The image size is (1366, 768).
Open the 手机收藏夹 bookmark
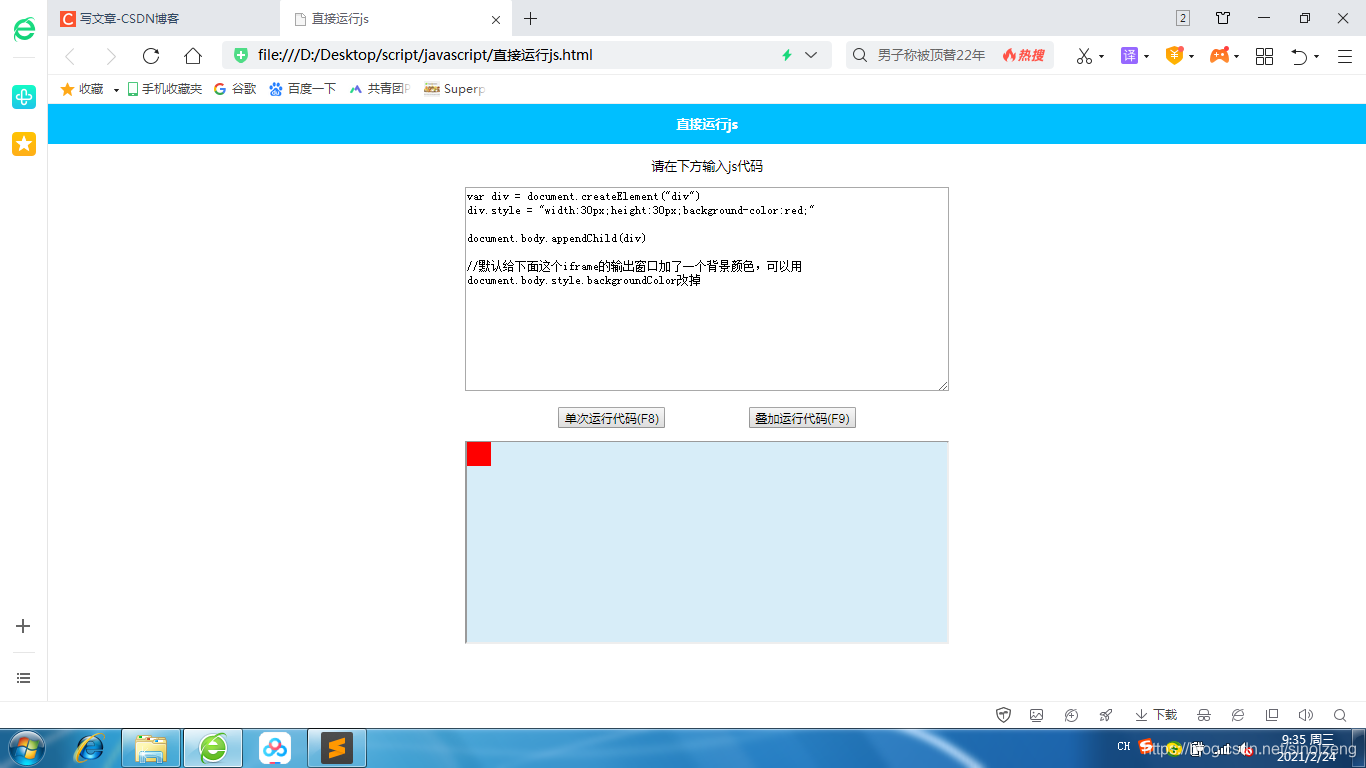coord(165,89)
